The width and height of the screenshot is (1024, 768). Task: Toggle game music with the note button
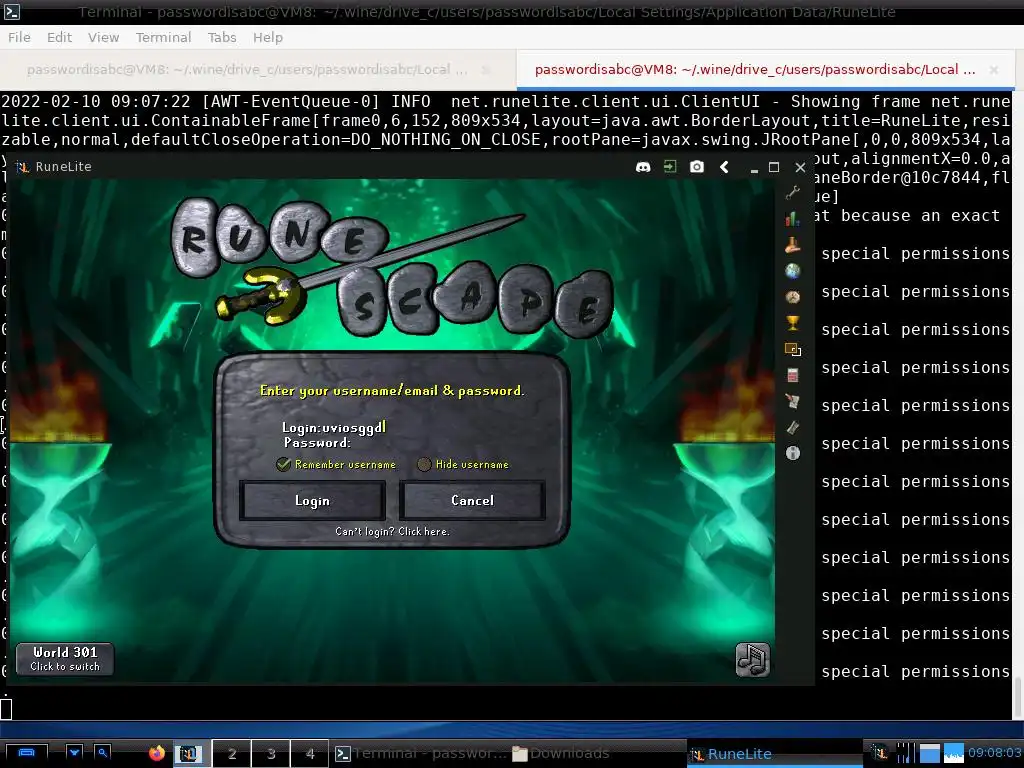752,660
